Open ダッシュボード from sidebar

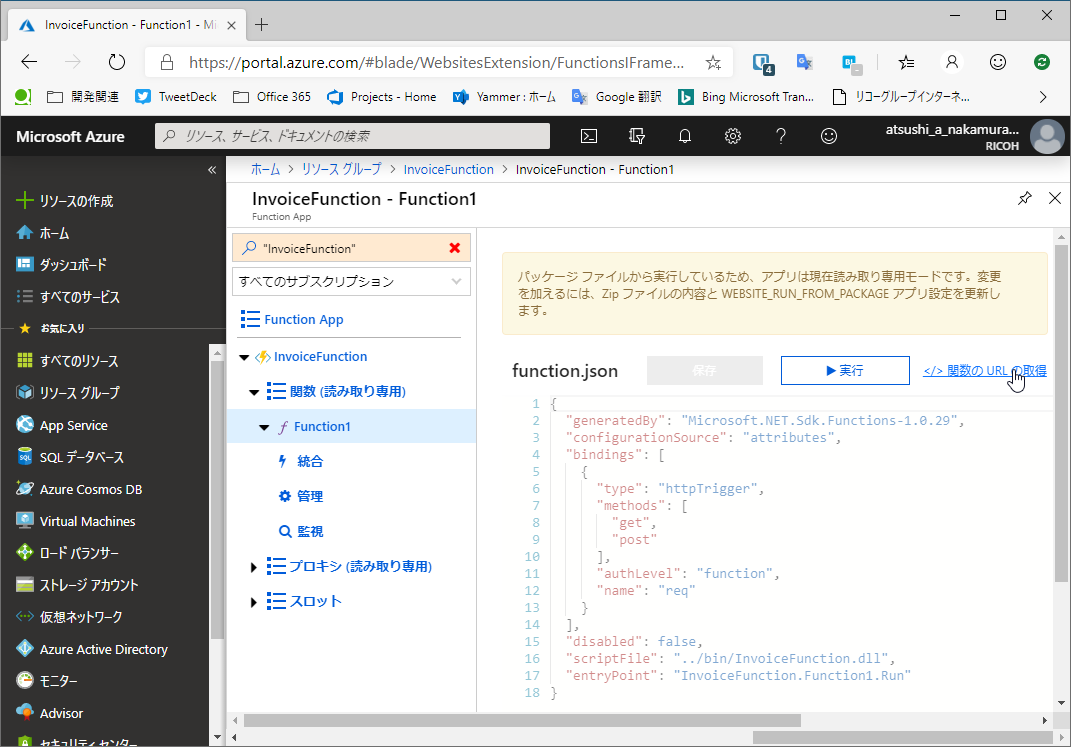pyautogui.click(x=61, y=265)
